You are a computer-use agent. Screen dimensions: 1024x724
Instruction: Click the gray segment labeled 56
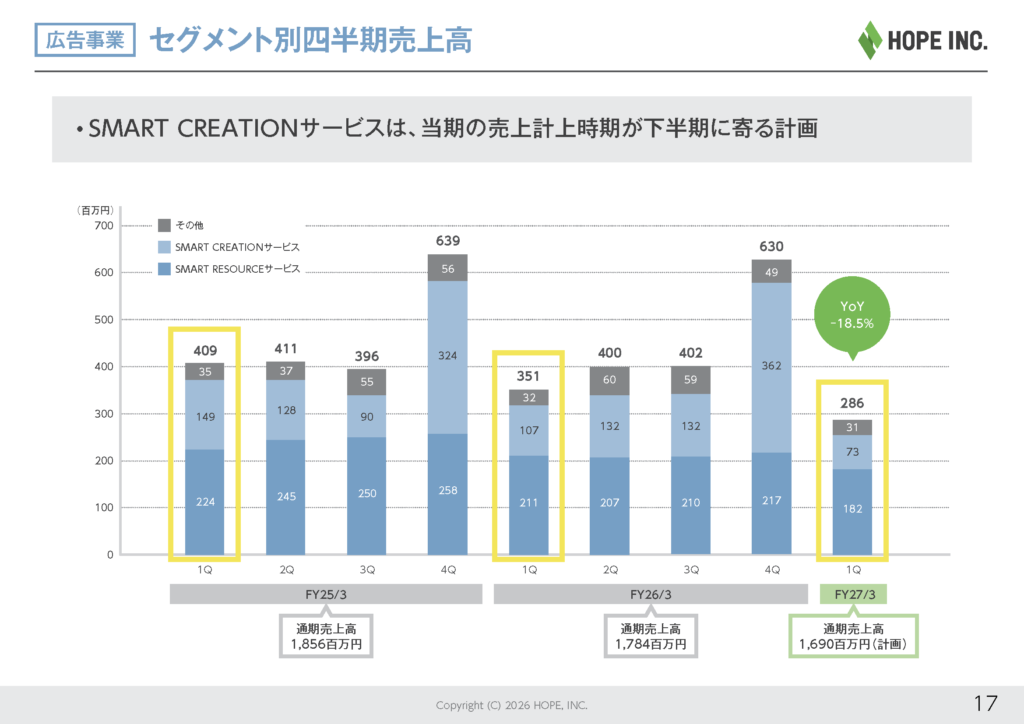click(x=447, y=268)
